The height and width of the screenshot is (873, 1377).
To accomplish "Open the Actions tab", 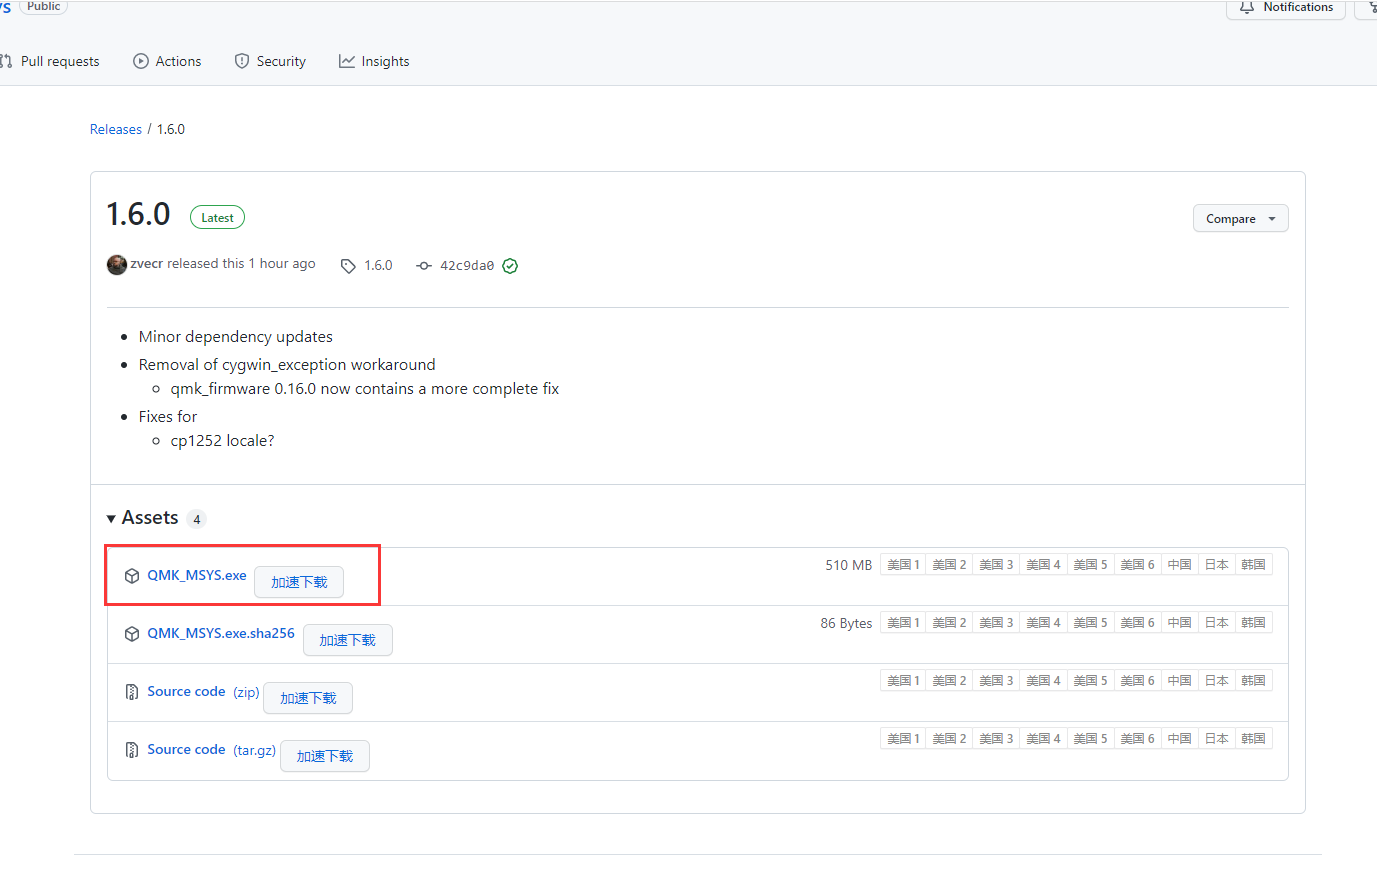I will [x=167, y=61].
